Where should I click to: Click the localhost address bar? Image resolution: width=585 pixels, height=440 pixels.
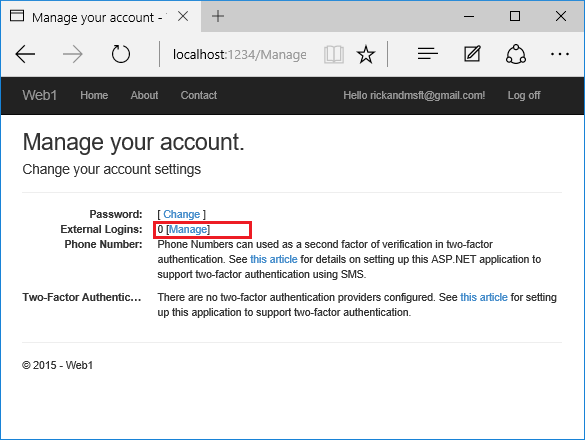[x=240, y=54]
